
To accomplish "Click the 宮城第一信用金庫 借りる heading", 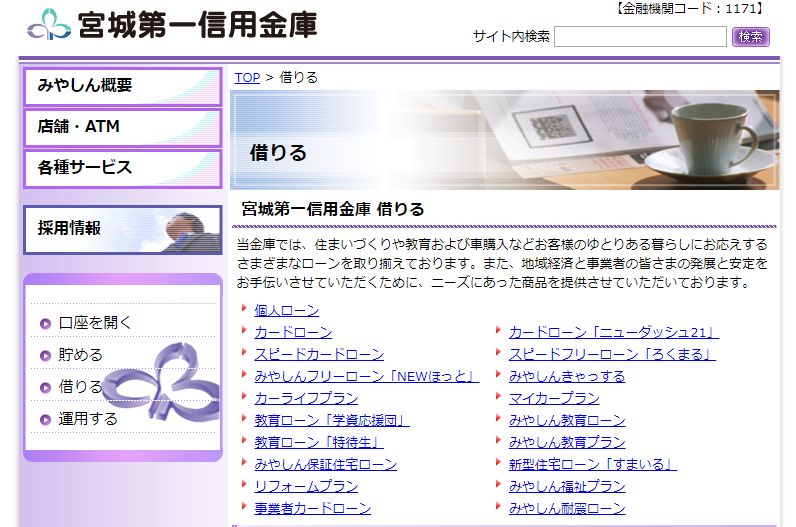I will pos(333,209).
